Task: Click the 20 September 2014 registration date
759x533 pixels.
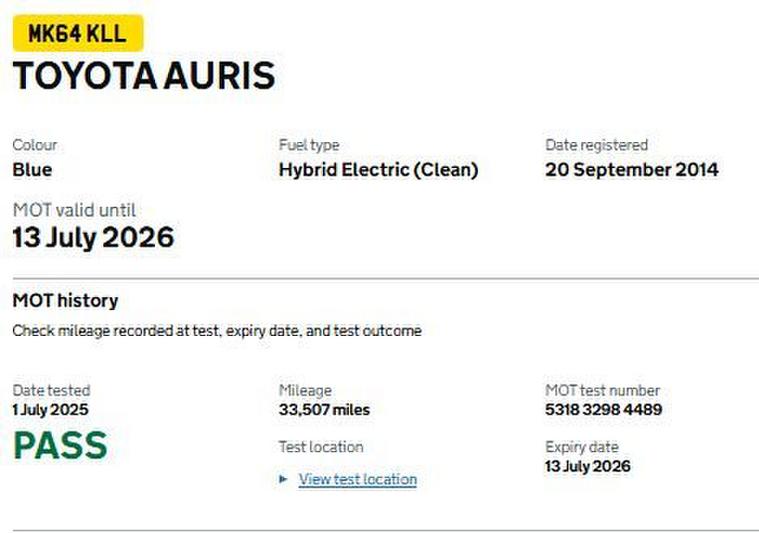Action: pyautogui.click(x=631, y=170)
